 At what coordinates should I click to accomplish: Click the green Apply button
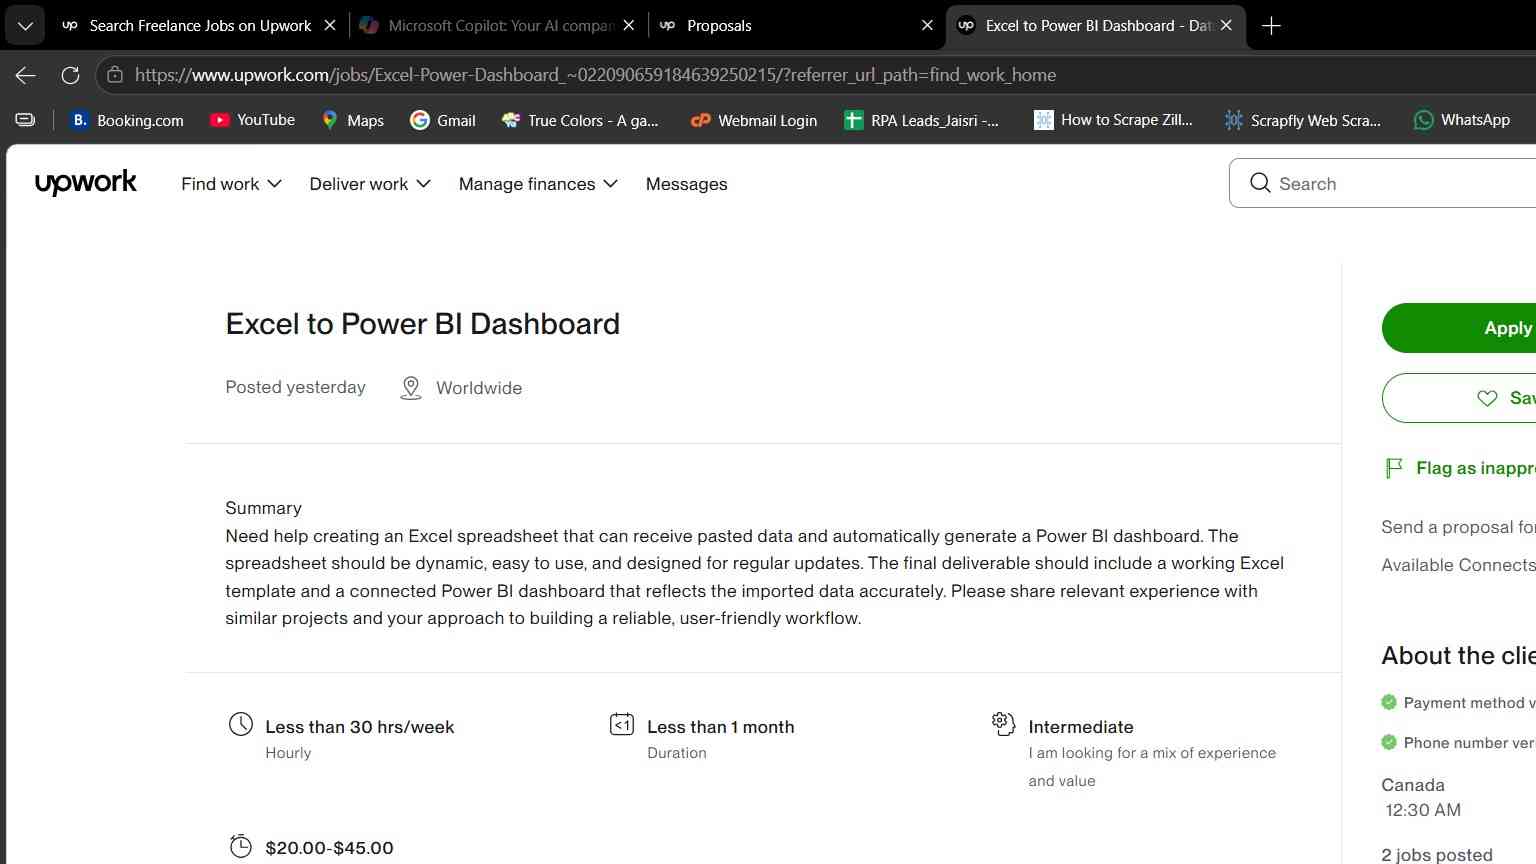click(1459, 328)
